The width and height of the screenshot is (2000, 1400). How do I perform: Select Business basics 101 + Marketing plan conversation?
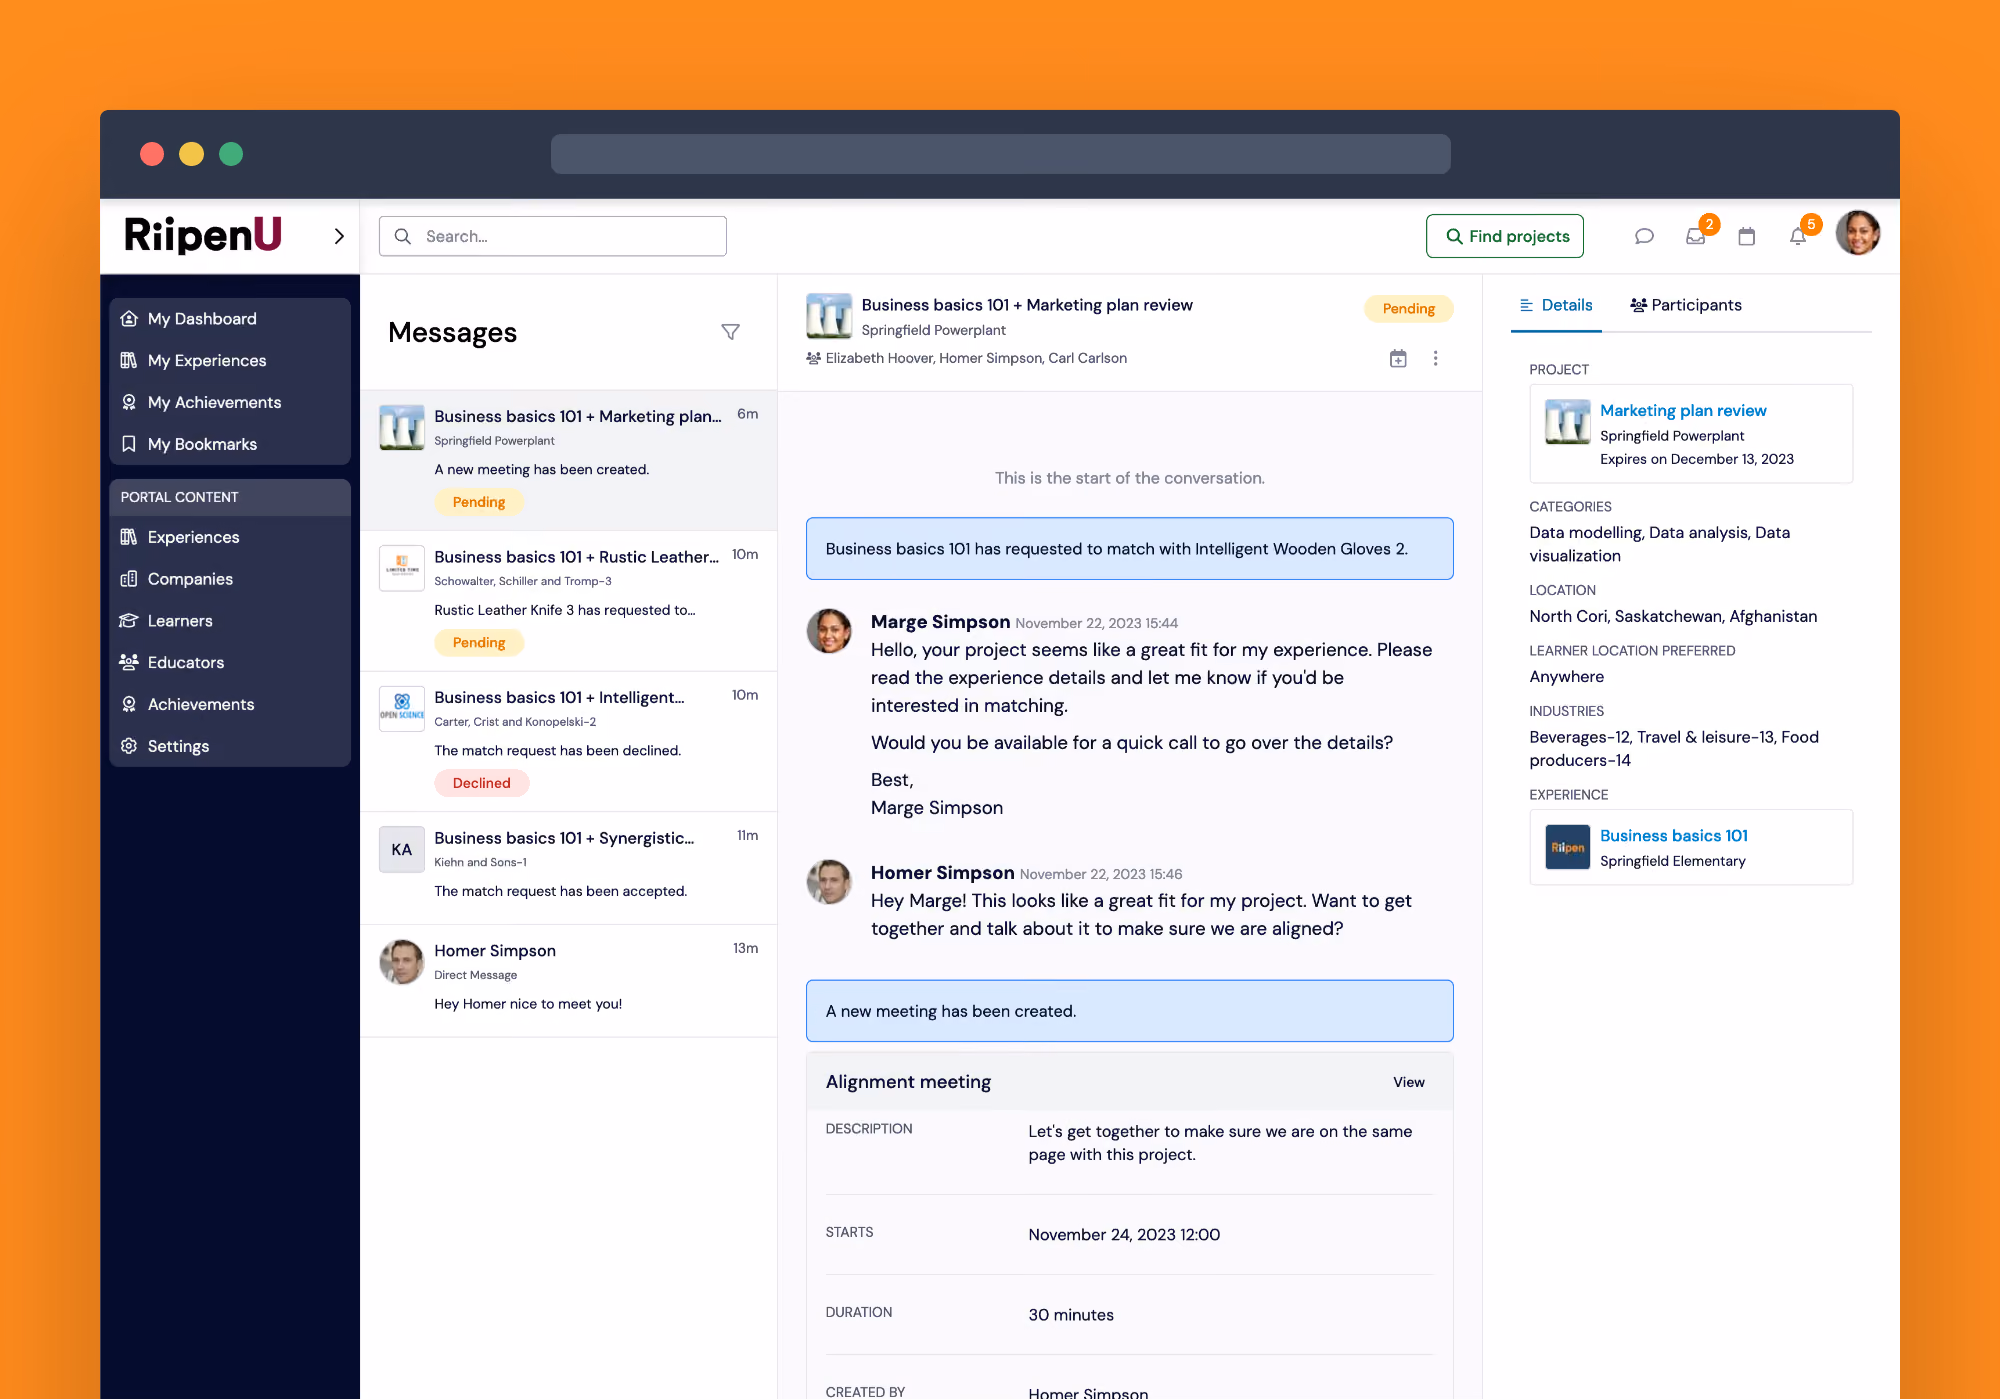tap(569, 460)
